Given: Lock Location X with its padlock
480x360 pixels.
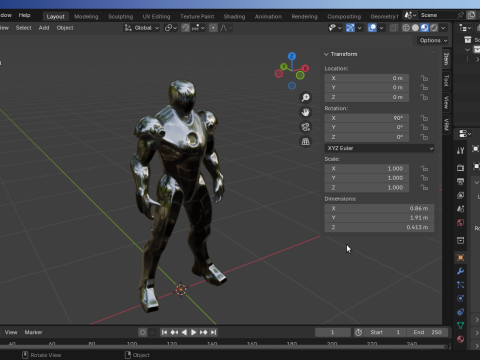Looking at the screenshot, I should click(424, 78).
